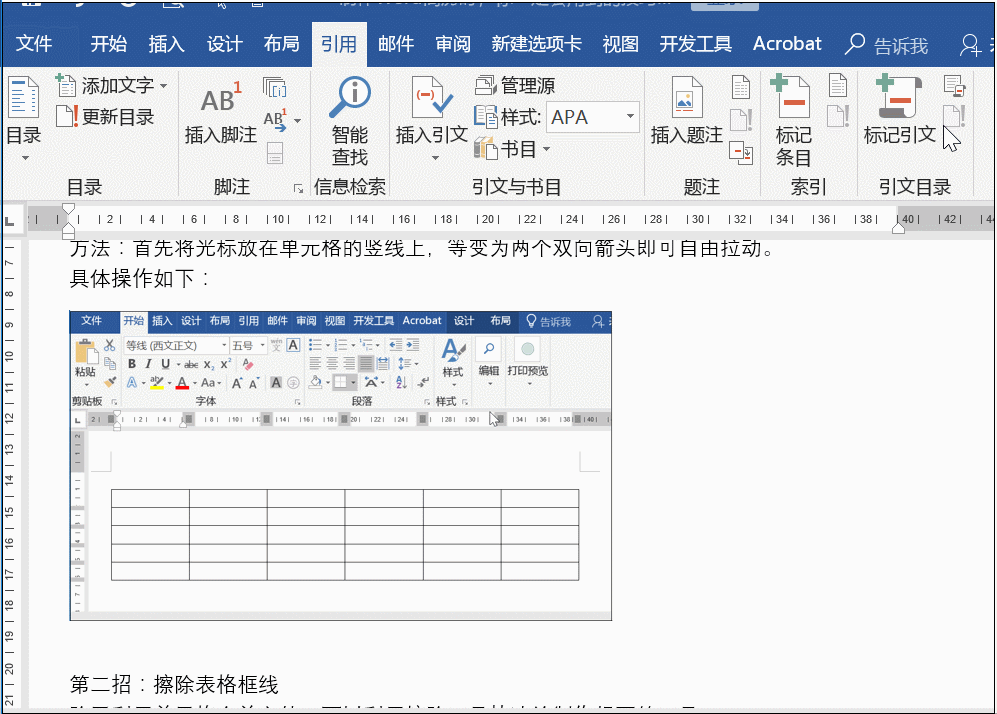997x714 pixels.
Task: Open the Next Footnote dropdown arrow
Action: click(x=297, y=121)
